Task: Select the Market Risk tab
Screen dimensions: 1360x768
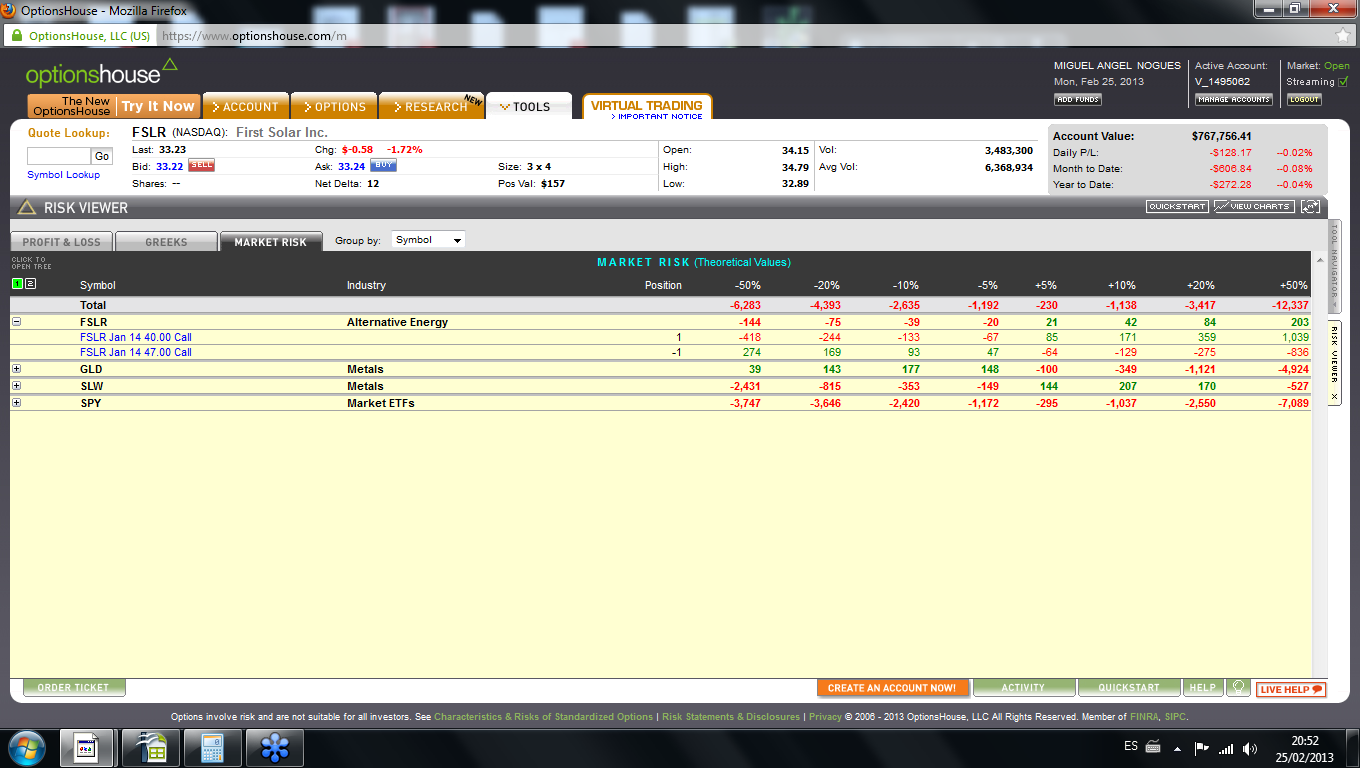Action: tap(271, 242)
